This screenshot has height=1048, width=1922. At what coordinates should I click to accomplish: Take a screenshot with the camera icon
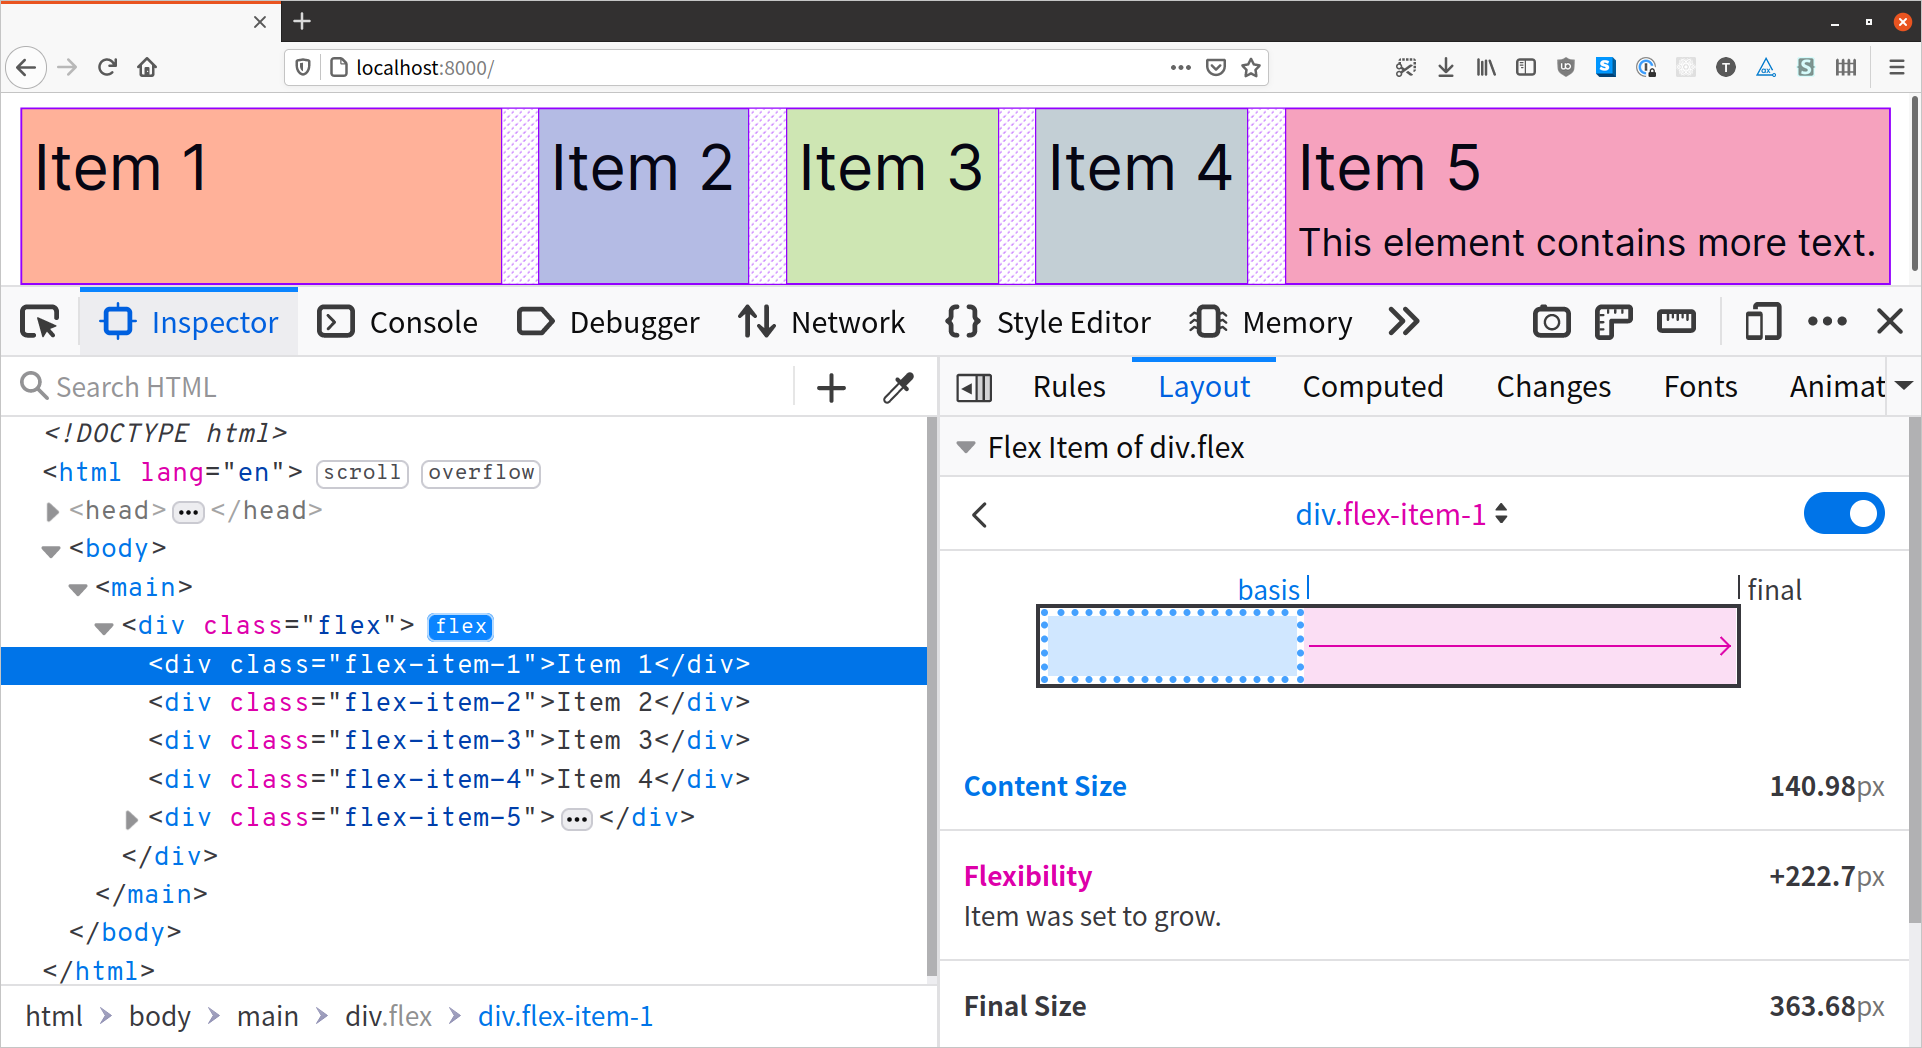1551,321
